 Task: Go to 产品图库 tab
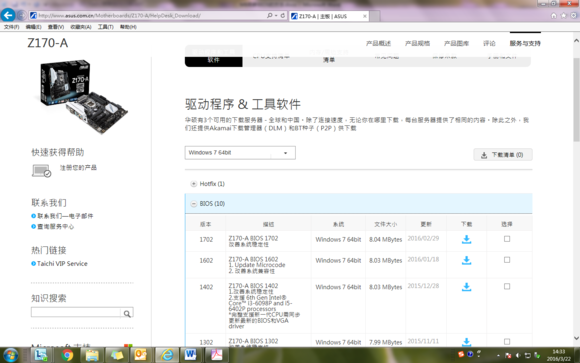point(456,43)
